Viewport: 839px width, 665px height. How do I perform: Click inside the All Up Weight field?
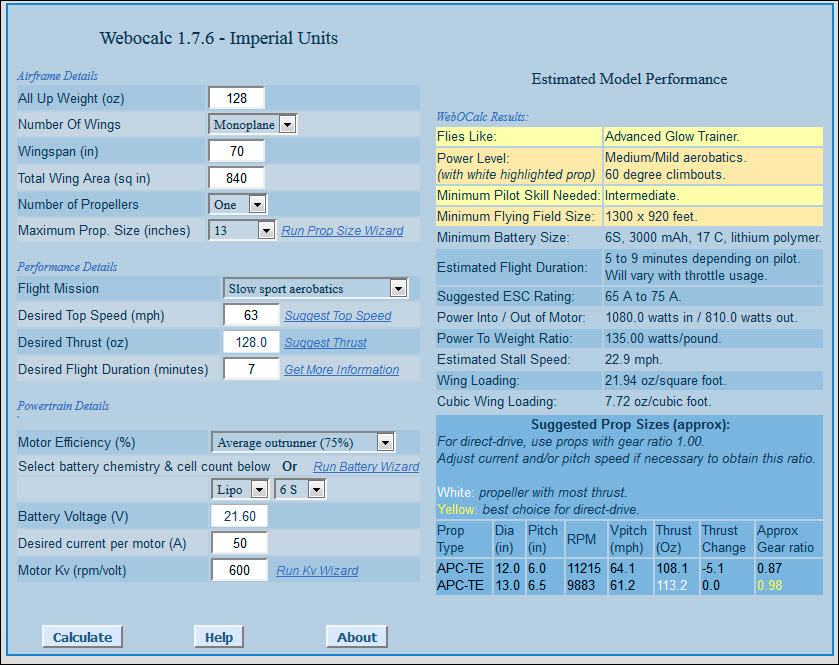click(x=237, y=97)
